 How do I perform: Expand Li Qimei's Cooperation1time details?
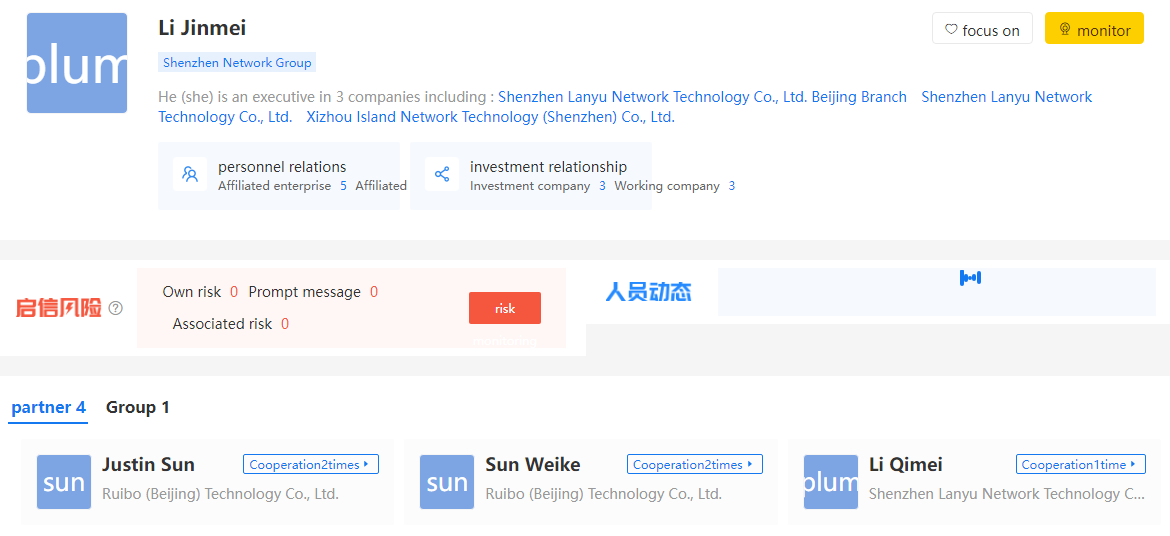(x=1080, y=464)
